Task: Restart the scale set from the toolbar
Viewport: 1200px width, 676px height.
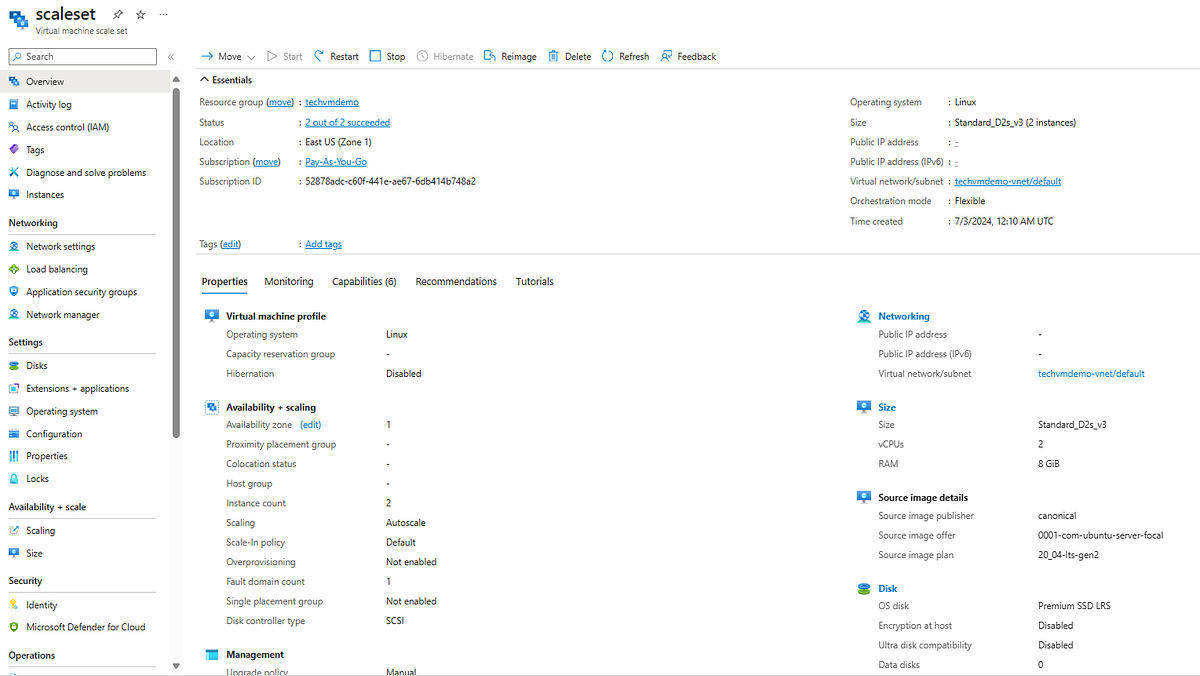Action: coord(335,56)
